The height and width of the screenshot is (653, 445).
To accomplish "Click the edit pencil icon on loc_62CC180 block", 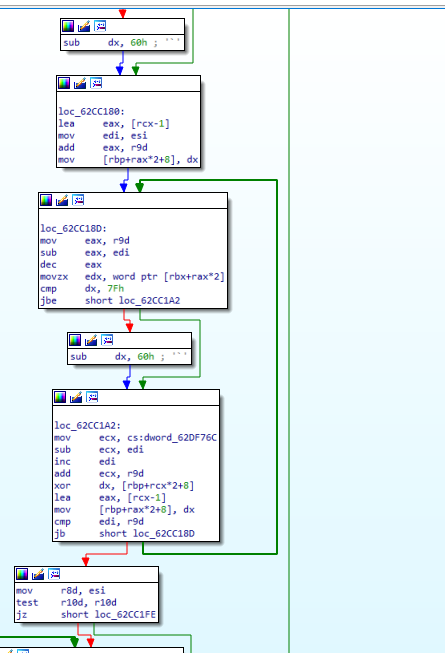I will pos(80,83).
